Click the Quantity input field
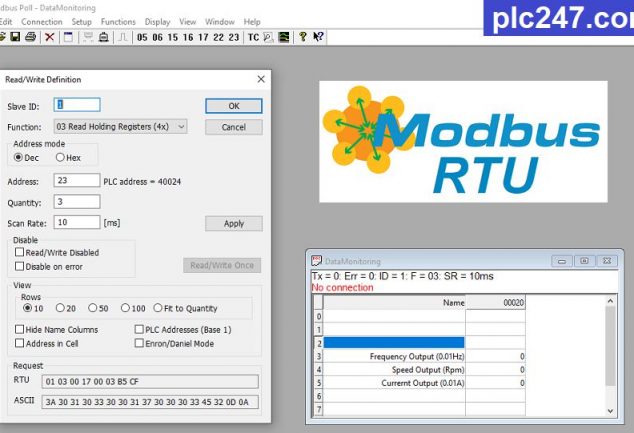The image size is (634, 433). [x=77, y=201]
